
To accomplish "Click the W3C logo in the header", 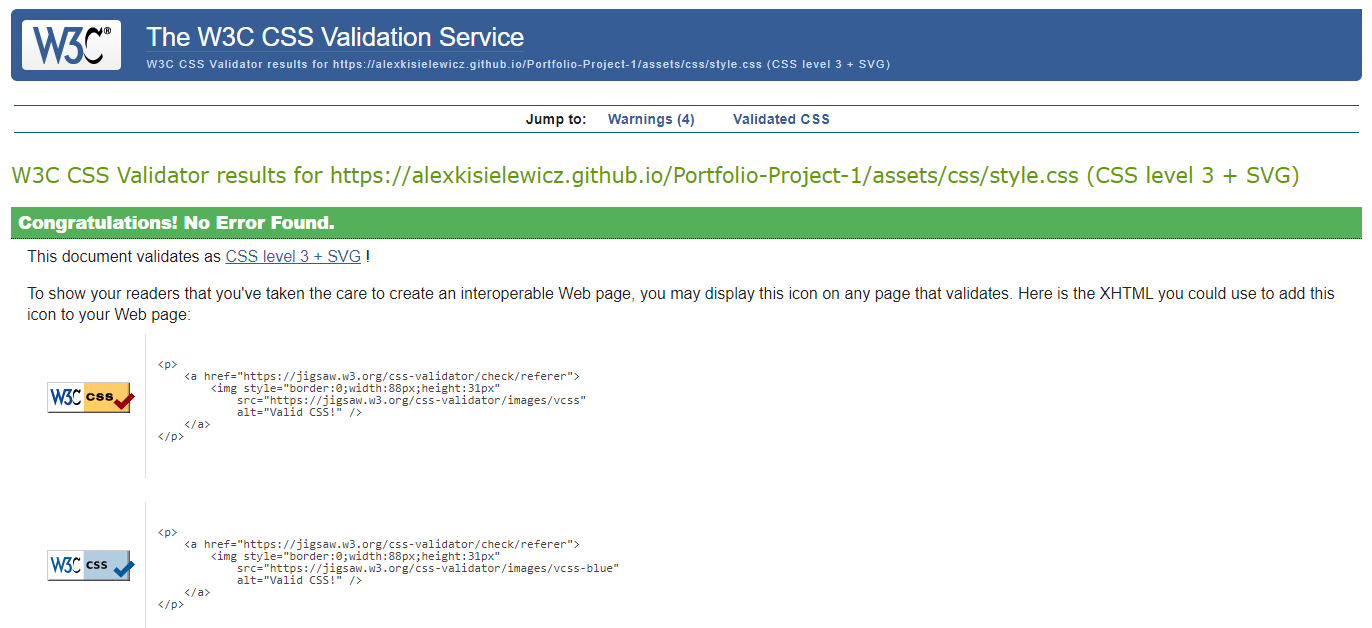I will 71,45.
